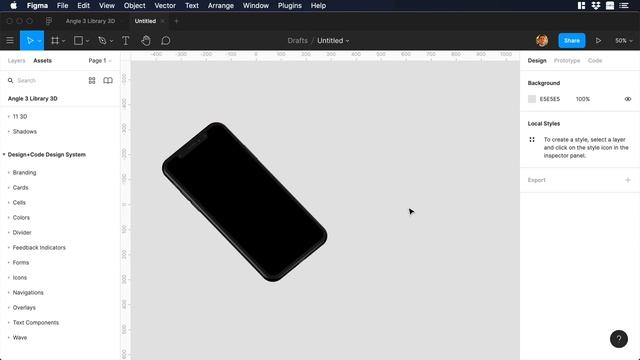Expand the Text Components group
640x360 pixels.
(x=9, y=322)
